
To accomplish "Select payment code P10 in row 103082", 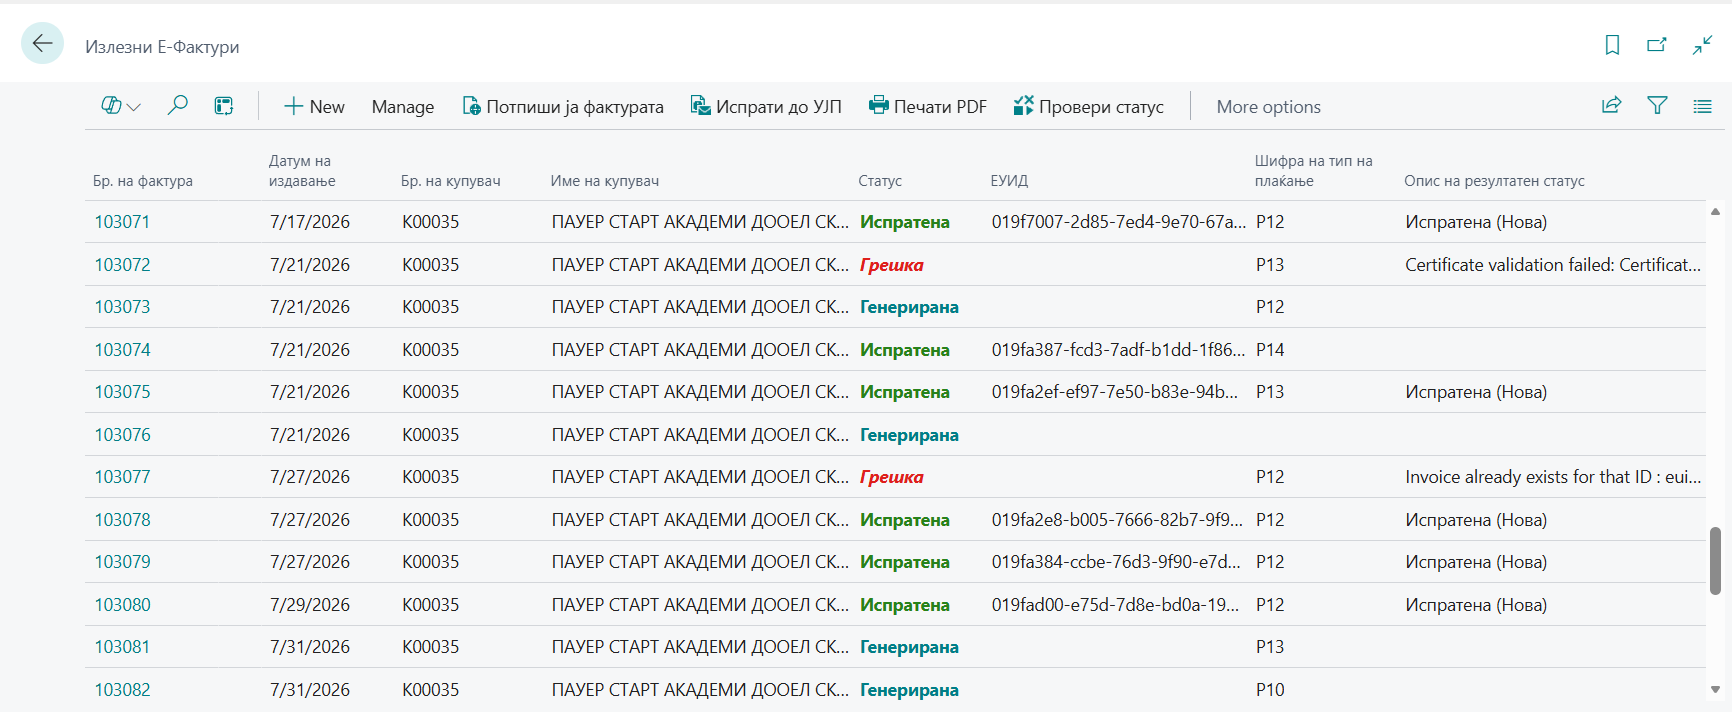I will pos(1270,690).
